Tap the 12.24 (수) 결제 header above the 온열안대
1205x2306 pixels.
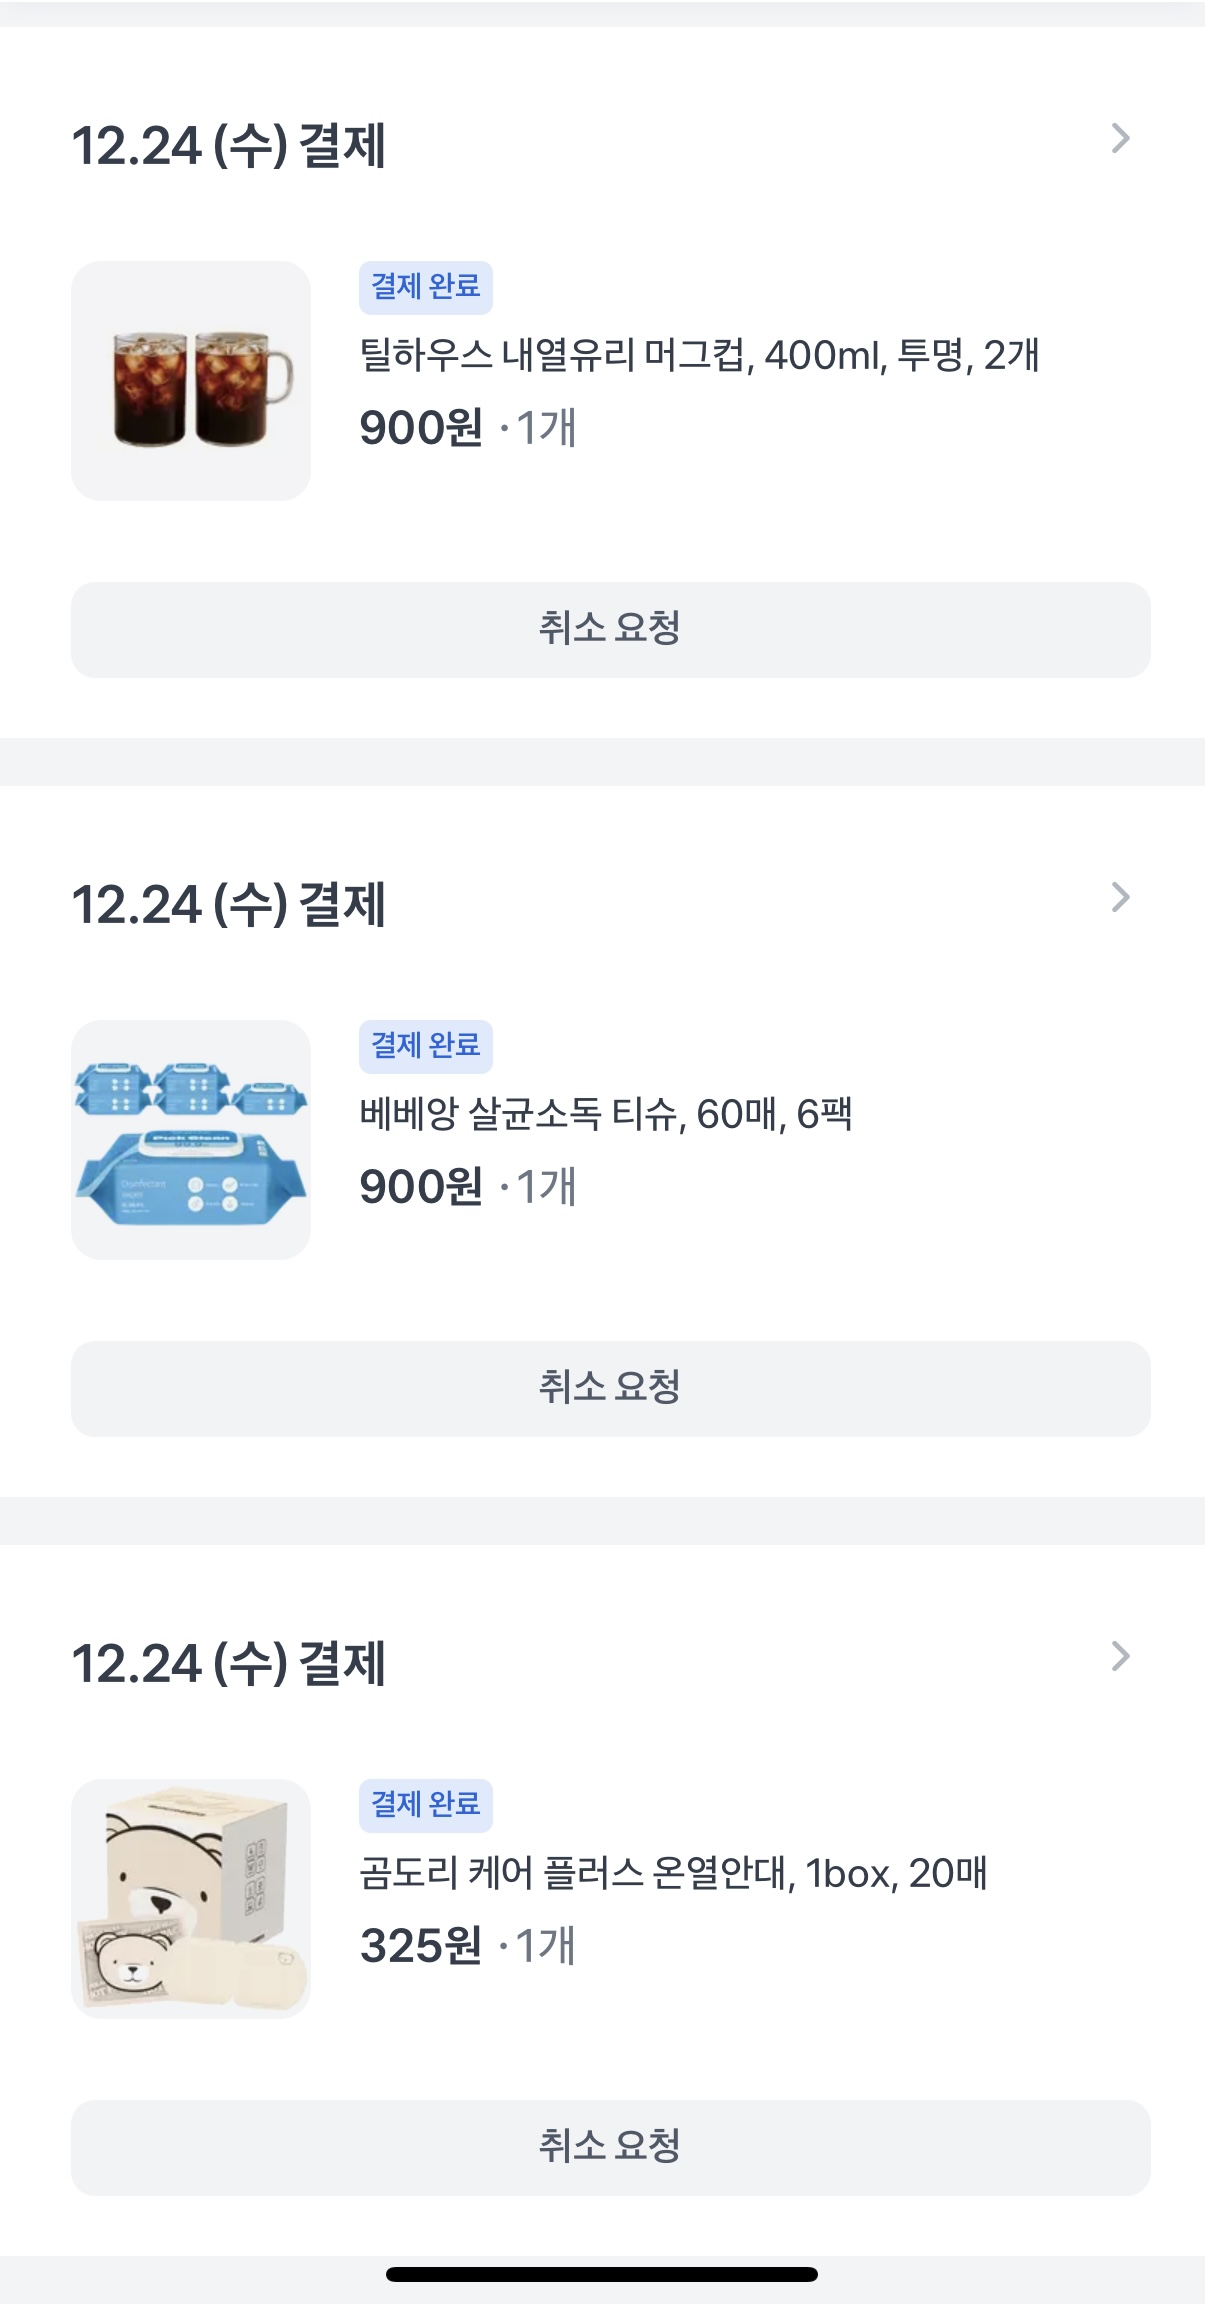pos(229,1664)
